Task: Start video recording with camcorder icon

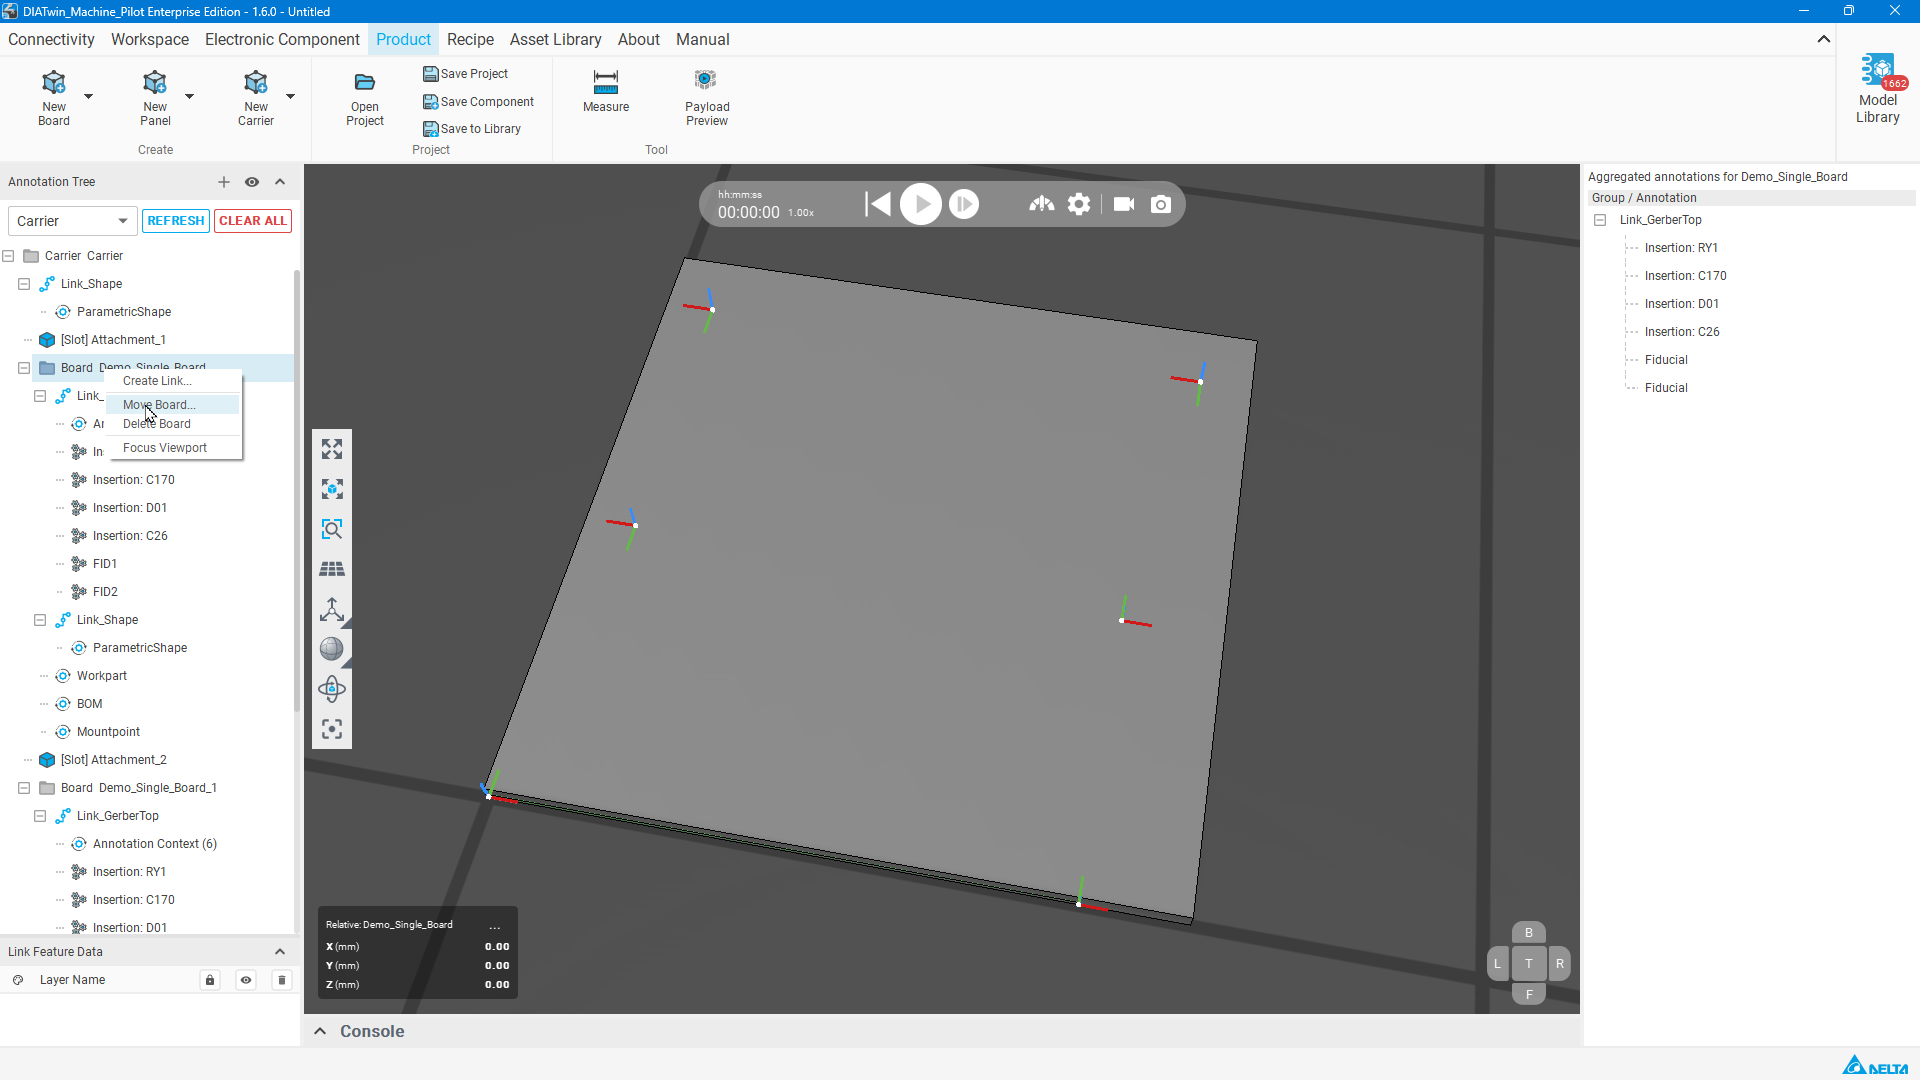Action: (1124, 204)
